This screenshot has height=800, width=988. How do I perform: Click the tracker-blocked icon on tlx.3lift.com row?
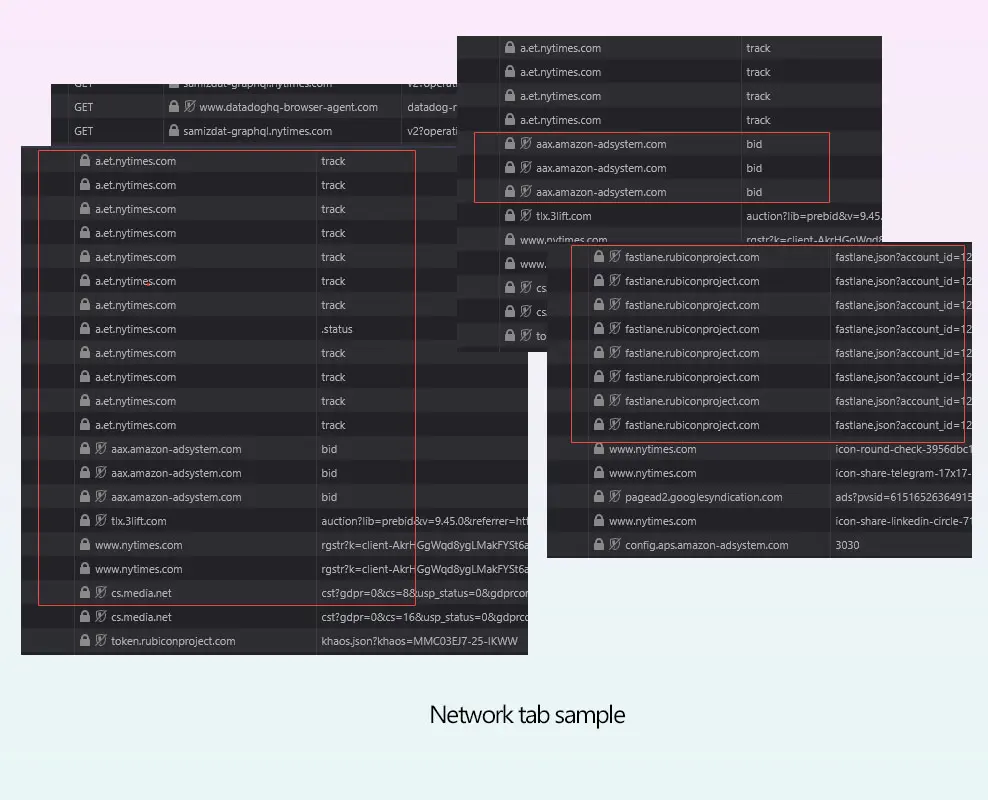99,520
